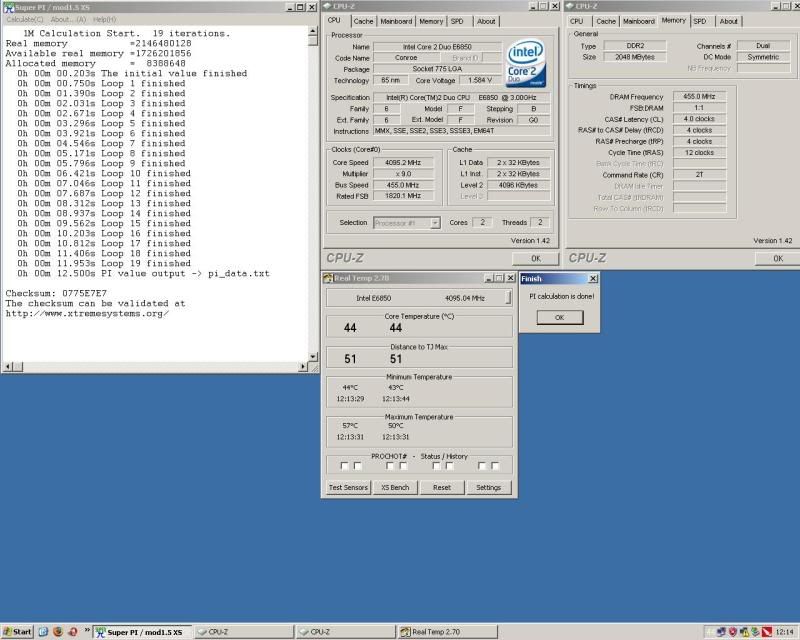
Task: Open the Help(H) menu in Super PI
Action: [x=105, y=19]
